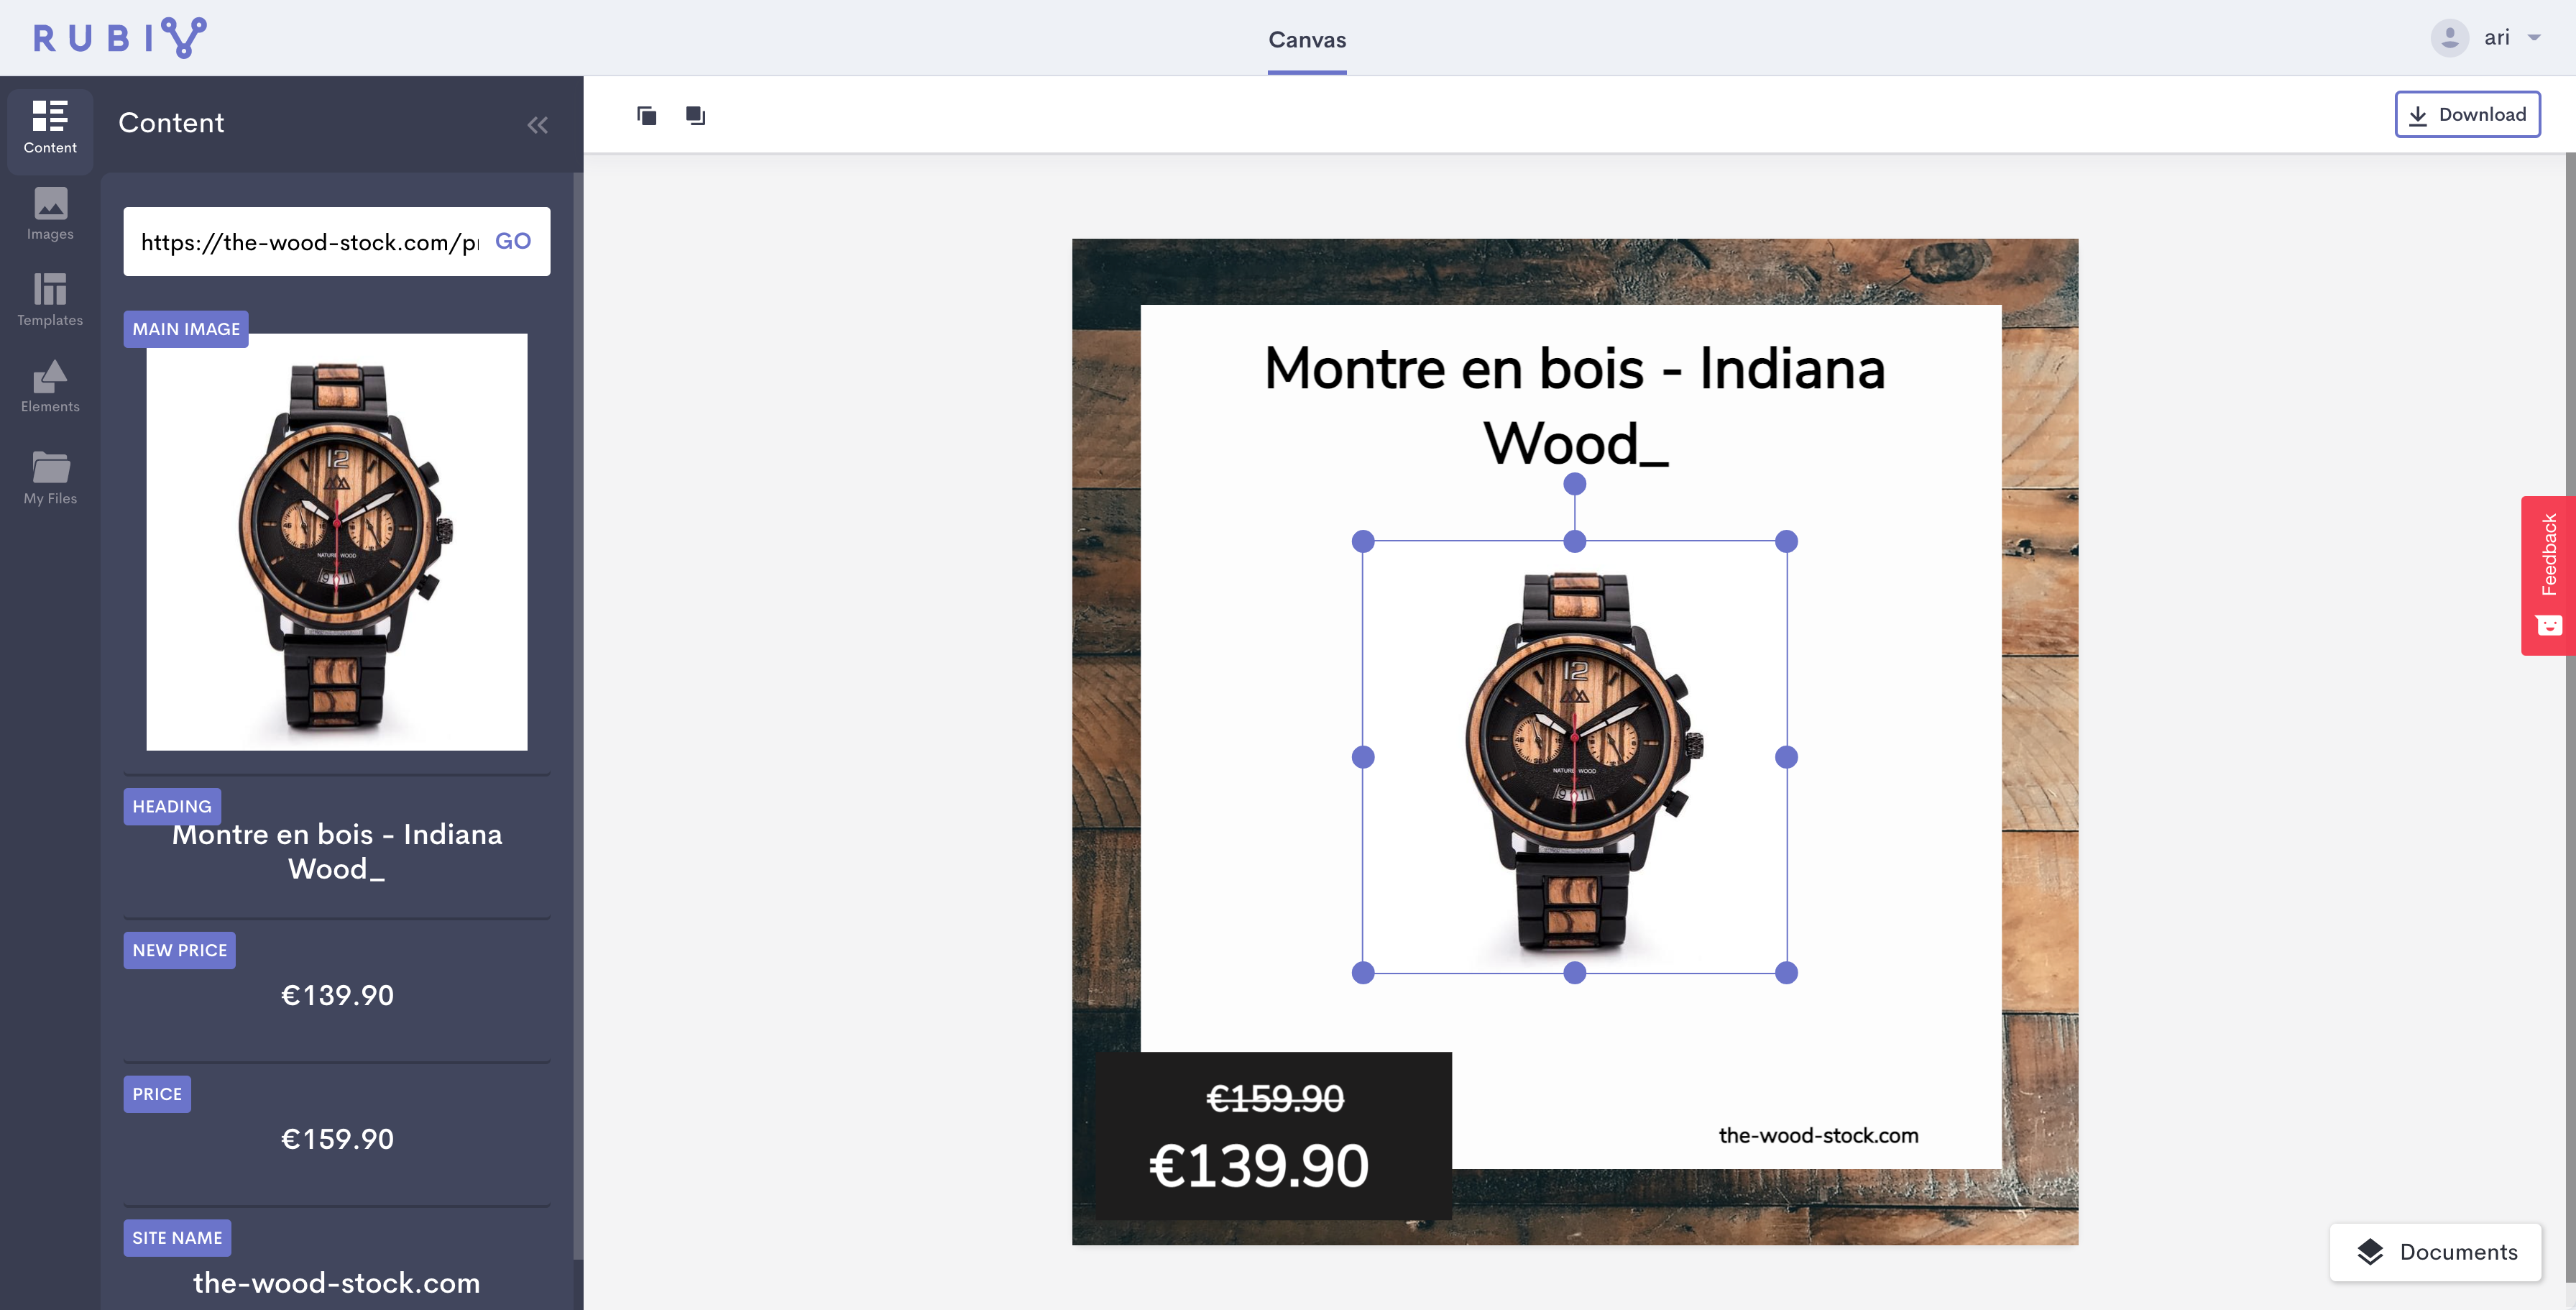Select the main image watch thumbnail
This screenshot has height=1310, width=2576.
pyautogui.click(x=336, y=541)
